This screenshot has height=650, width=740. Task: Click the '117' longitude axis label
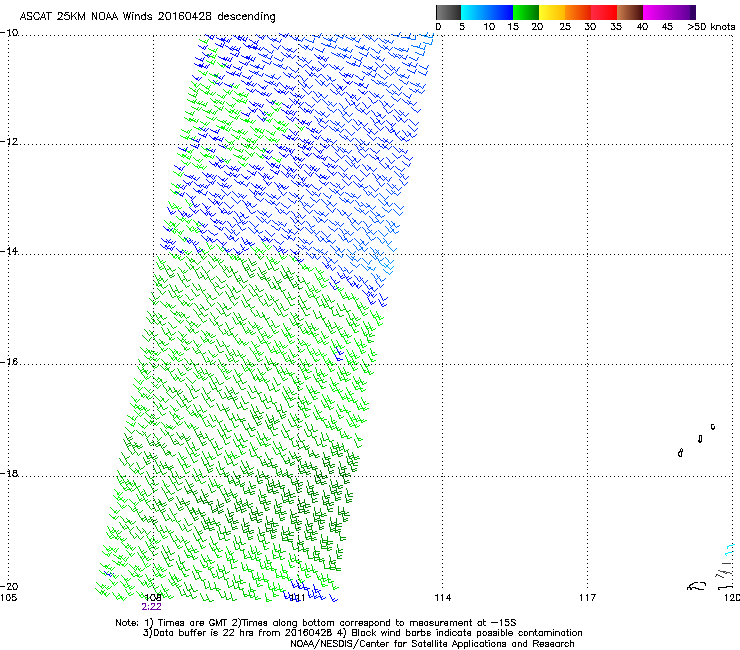pyautogui.click(x=587, y=598)
